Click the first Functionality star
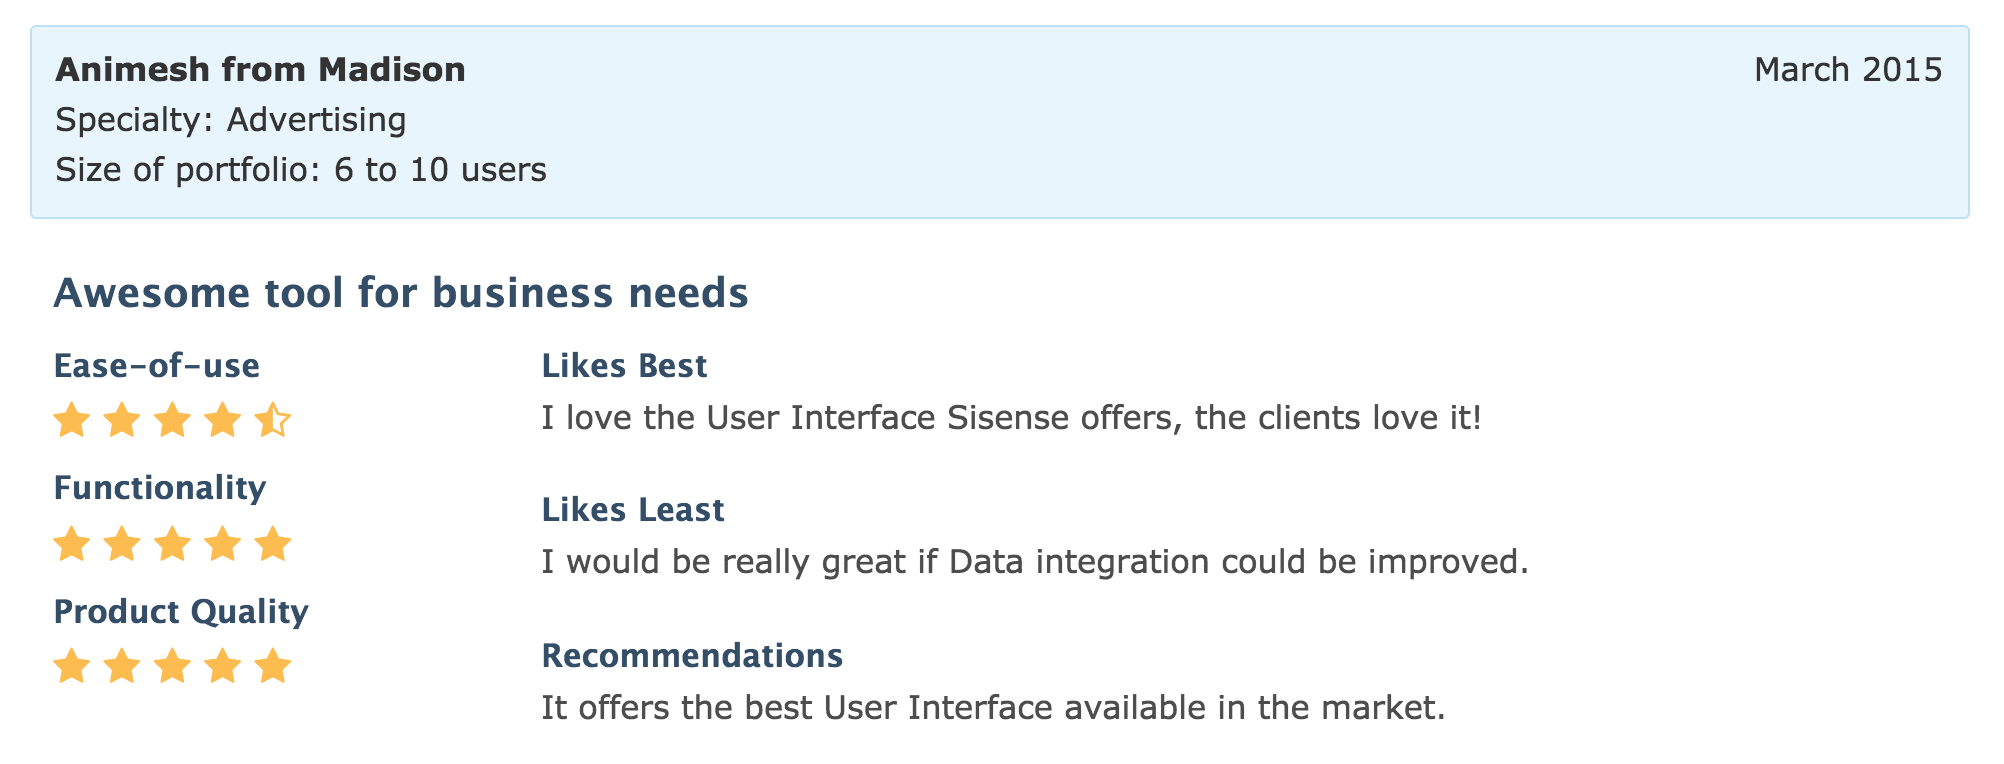 tap(71, 545)
